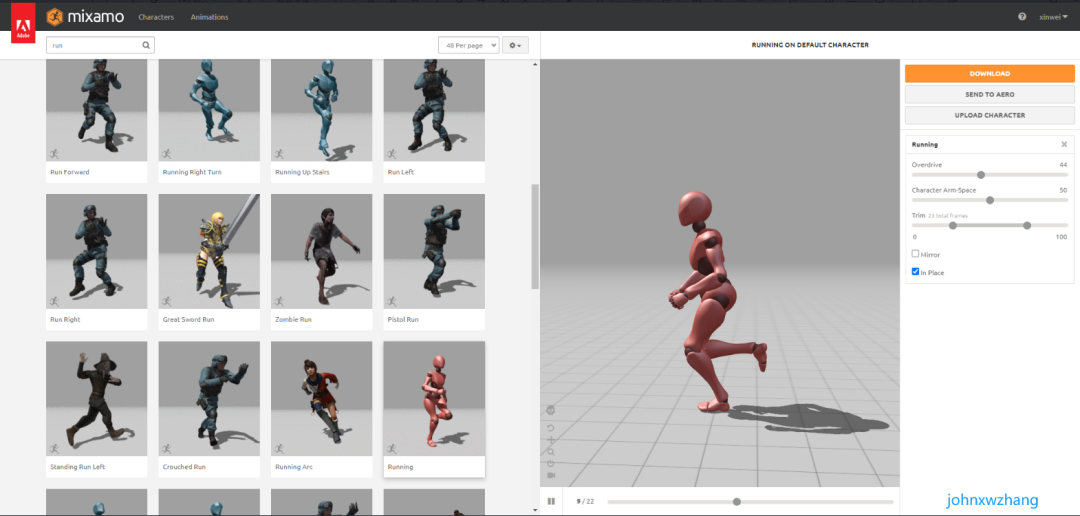Click the runner icon on Crouched Run

pos(166,448)
